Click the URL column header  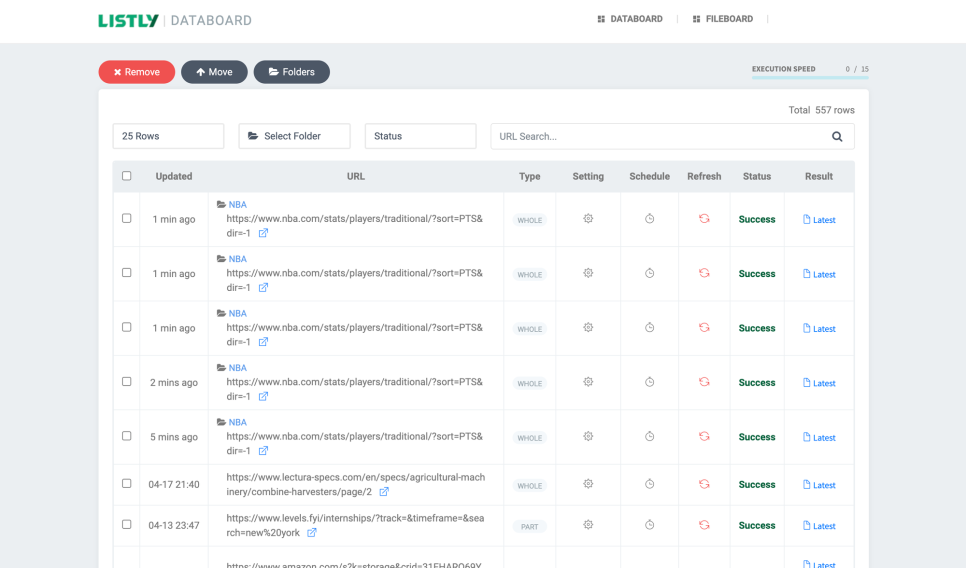click(355, 176)
